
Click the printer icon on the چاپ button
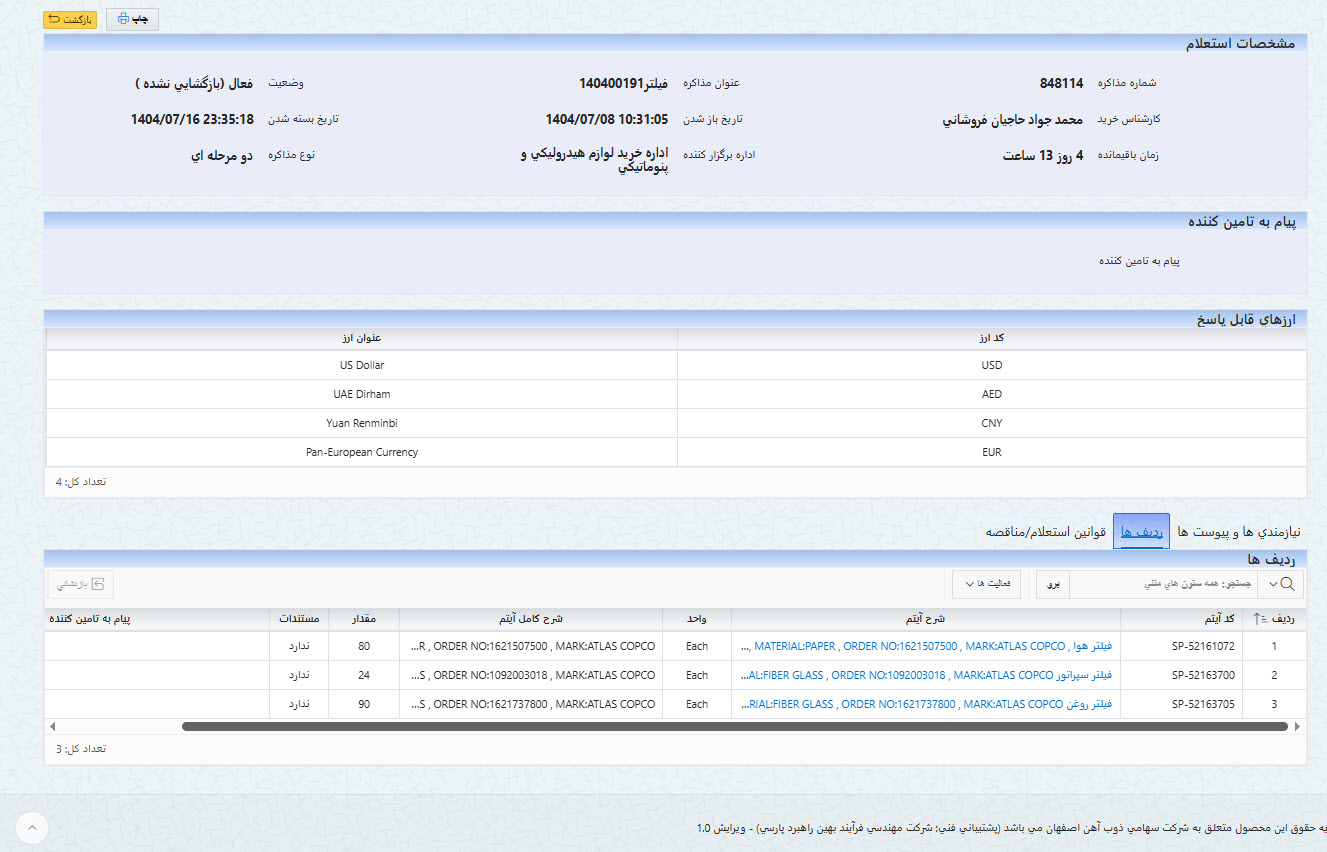pyautogui.click(x=122, y=16)
